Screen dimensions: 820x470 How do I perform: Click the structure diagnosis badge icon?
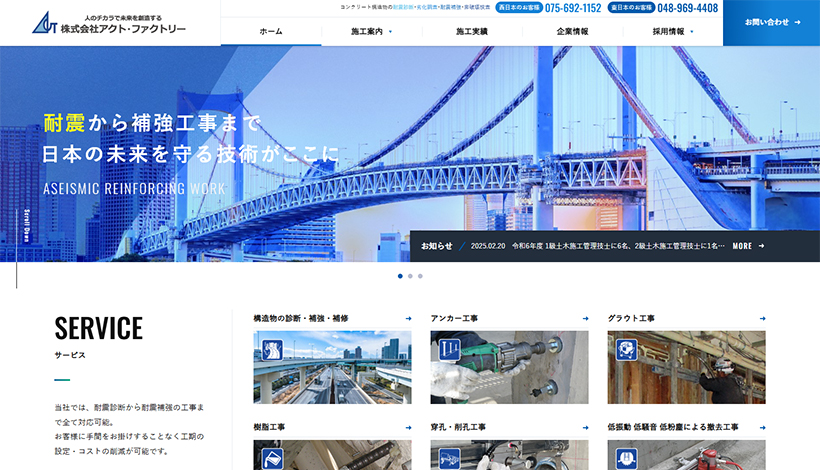pos(272,350)
